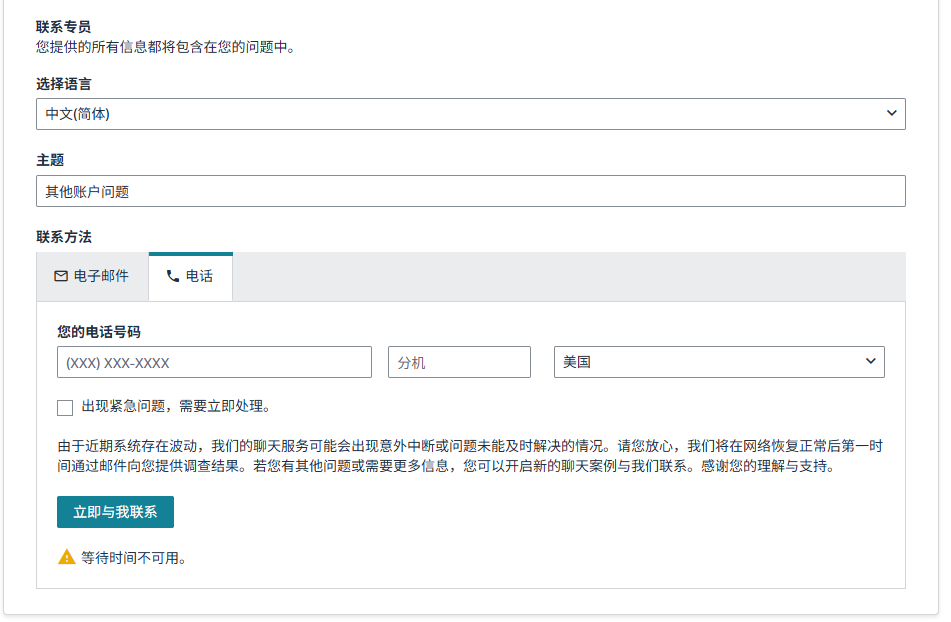
Task: Click the 分机 extension input box
Action: [x=459, y=362]
